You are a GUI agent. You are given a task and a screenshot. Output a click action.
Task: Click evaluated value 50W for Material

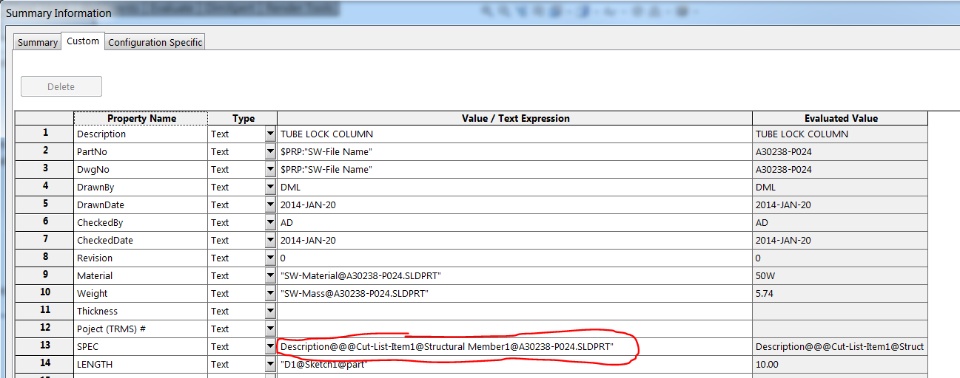click(840, 276)
